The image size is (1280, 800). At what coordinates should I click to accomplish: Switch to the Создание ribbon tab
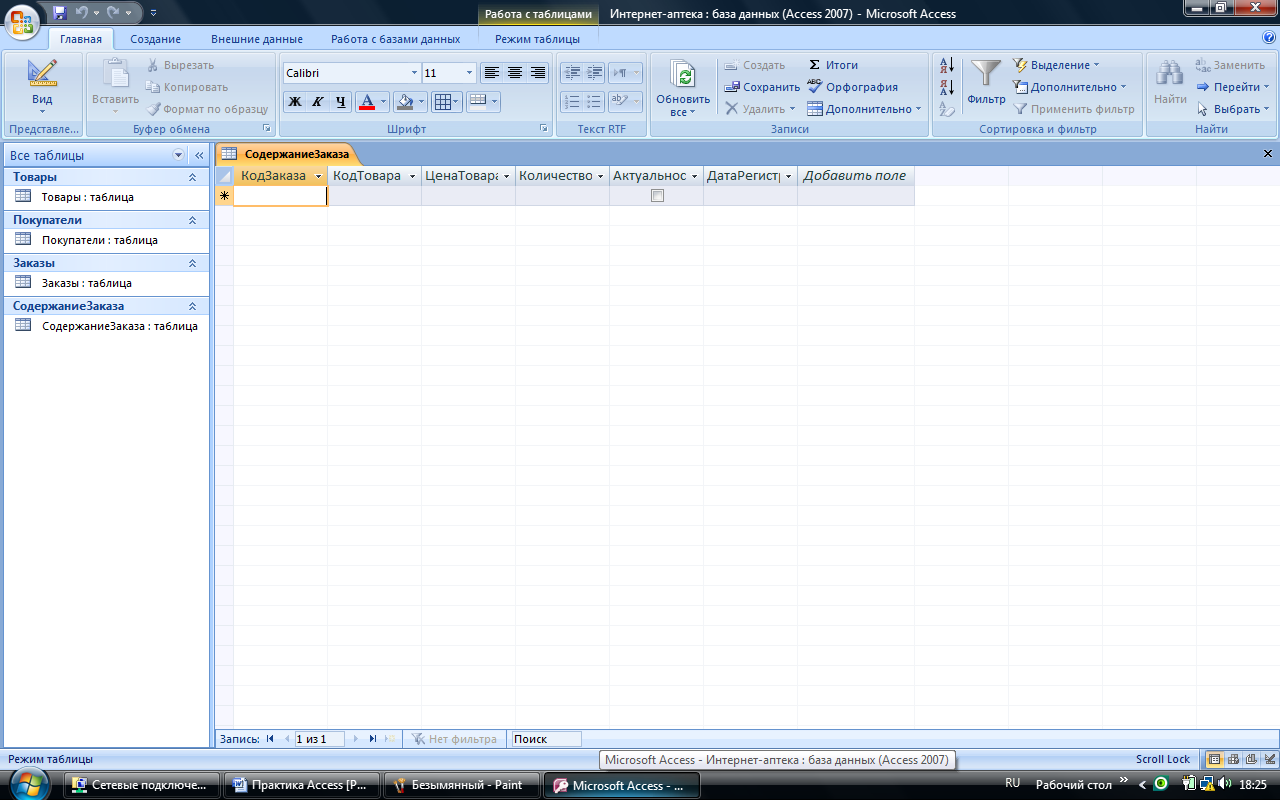coord(155,39)
